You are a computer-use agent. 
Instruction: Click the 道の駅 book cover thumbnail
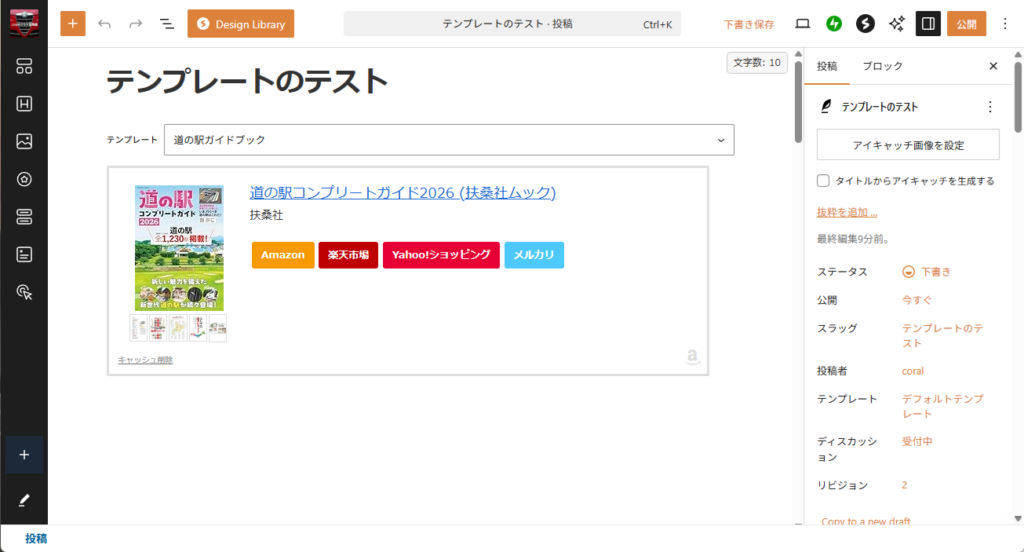[x=179, y=248]
